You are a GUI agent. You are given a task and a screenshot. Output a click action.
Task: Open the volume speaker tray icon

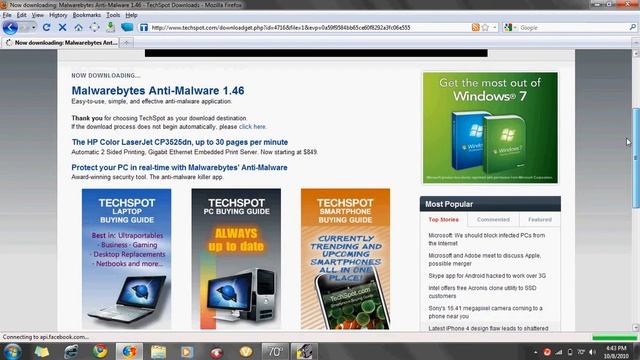click(x=593, y=352)
